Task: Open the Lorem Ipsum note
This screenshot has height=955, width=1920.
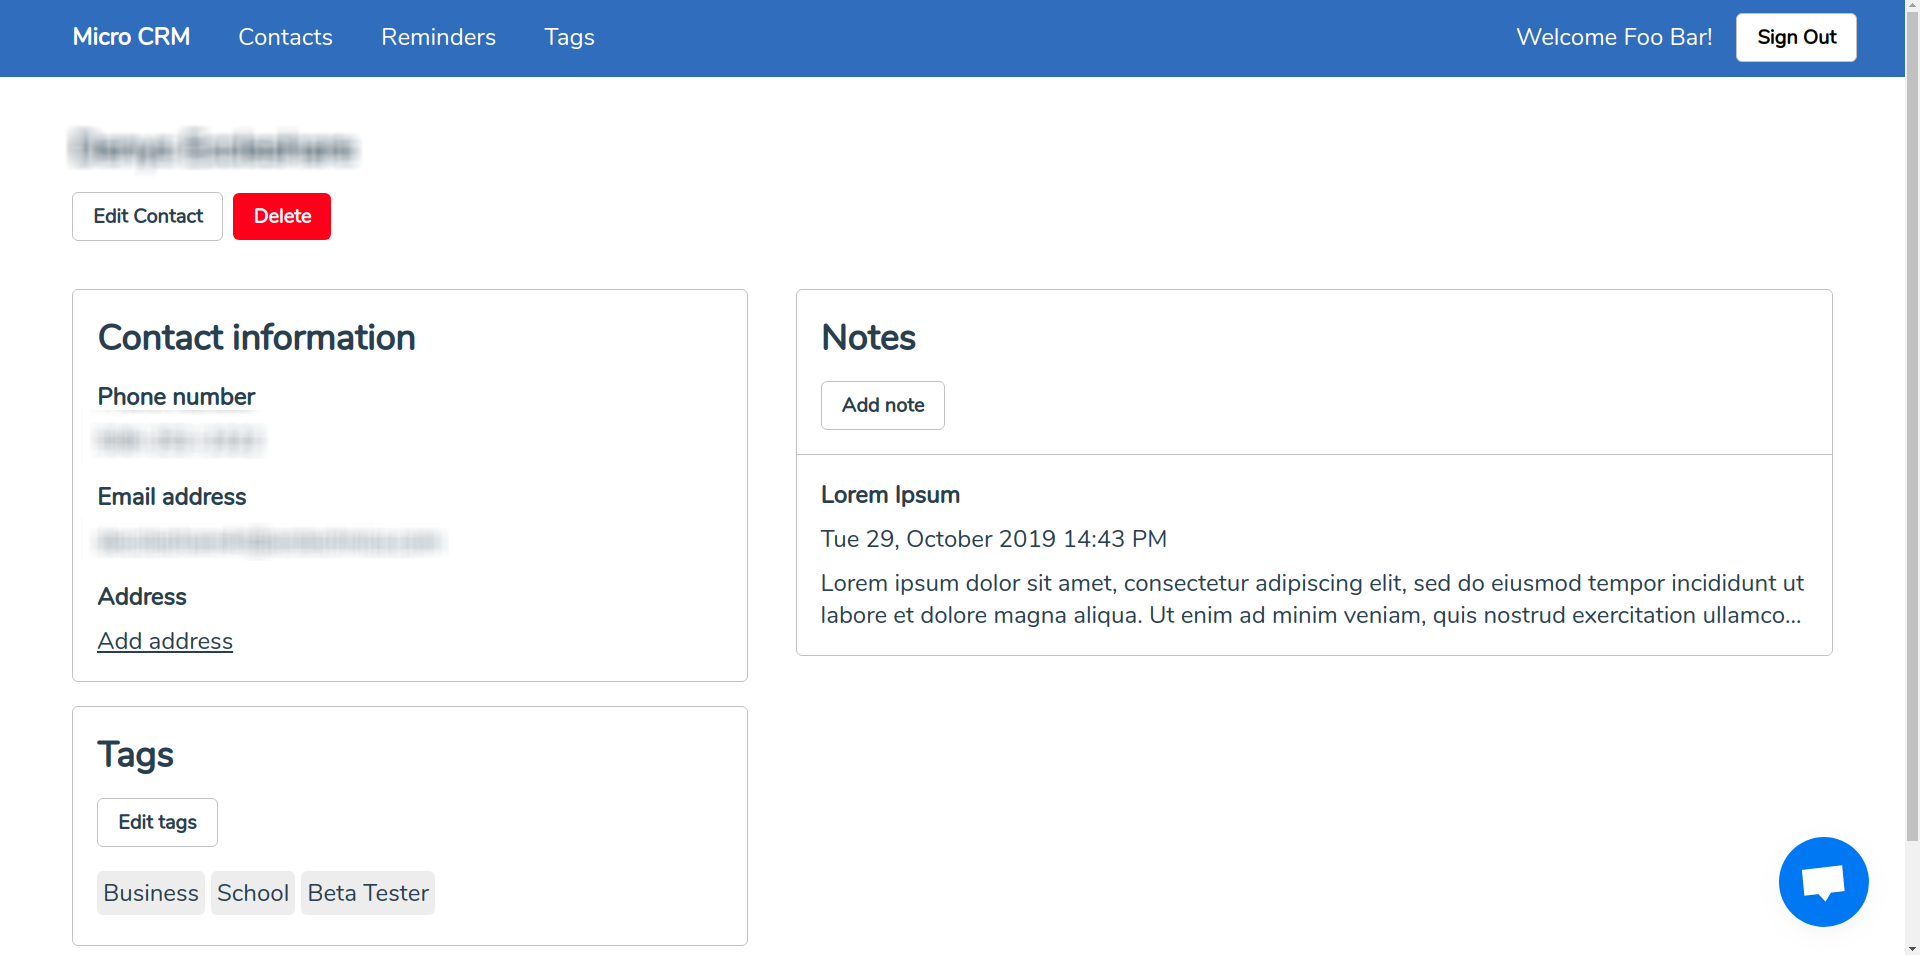Action: click(x=889, y=495)
